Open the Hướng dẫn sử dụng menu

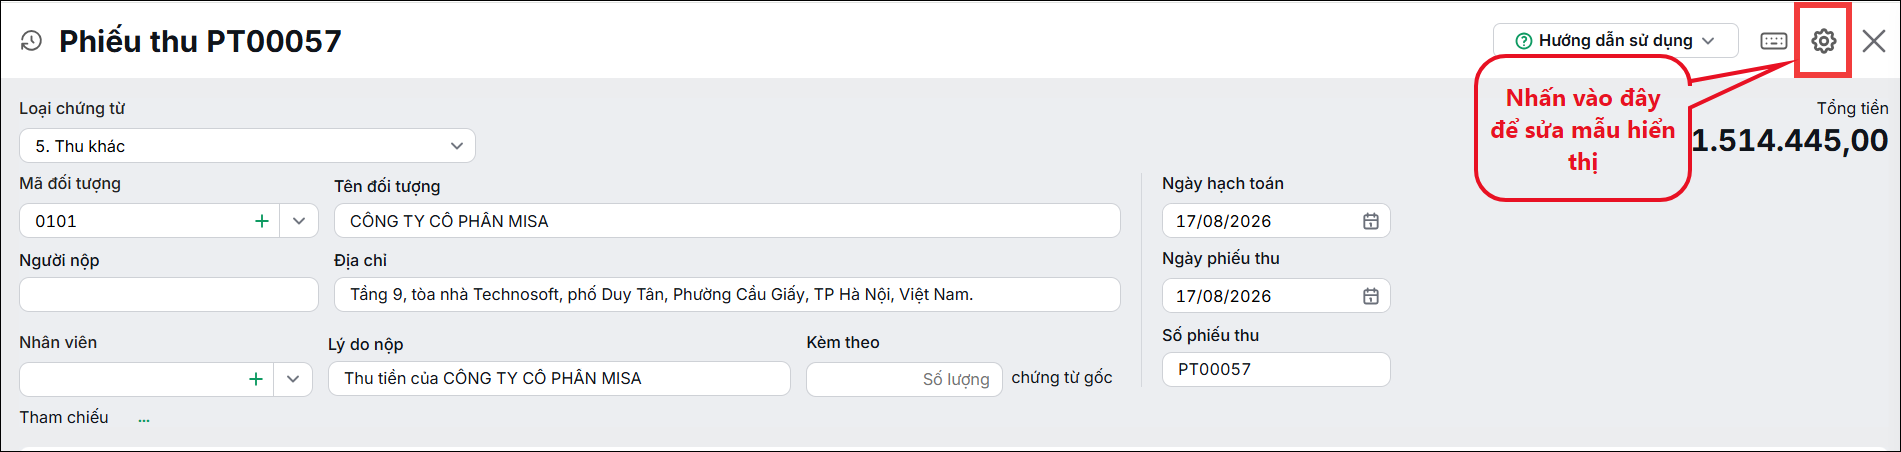1616,41
